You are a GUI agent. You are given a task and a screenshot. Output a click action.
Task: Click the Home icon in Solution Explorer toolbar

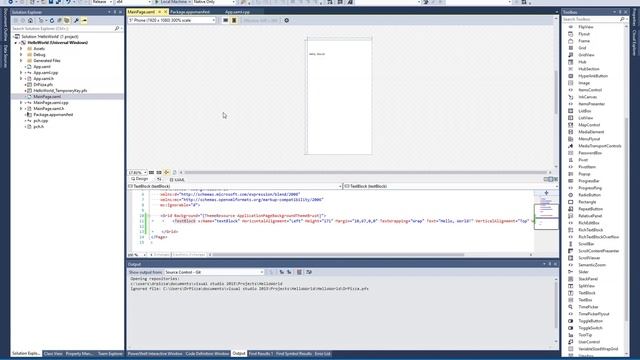pyautogui.click(x=31, y=20)
